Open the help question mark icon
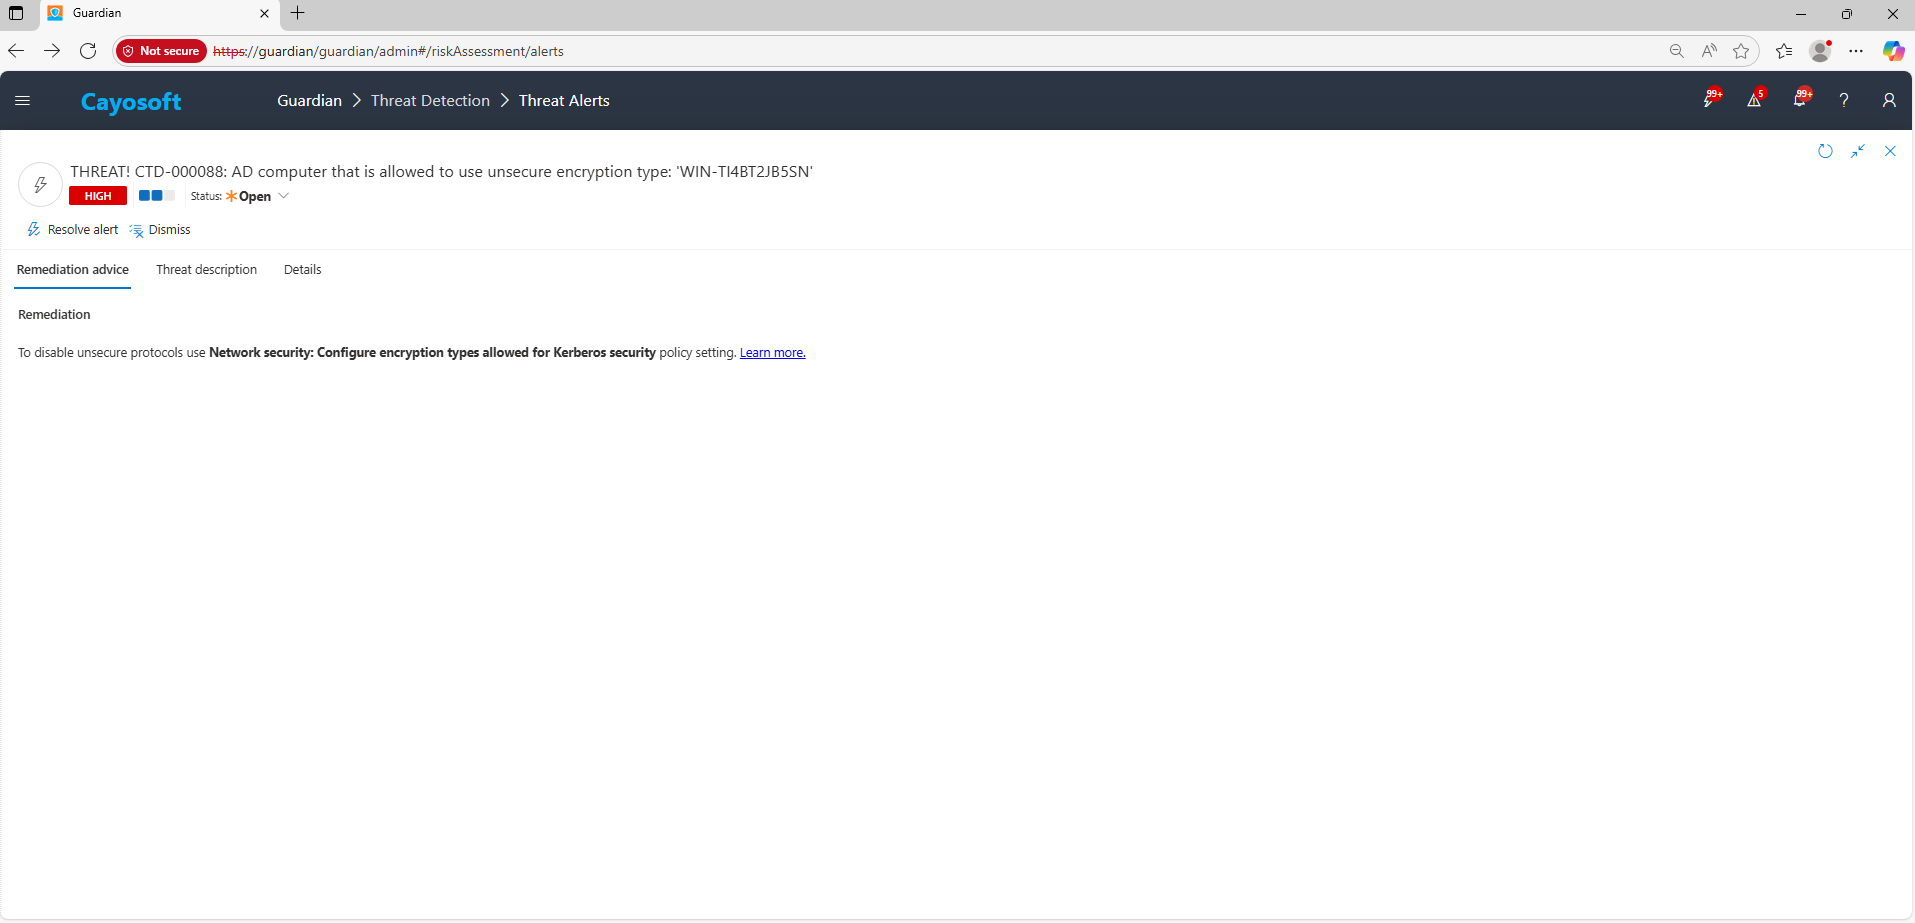The width and height of the screenshot is (1915, 923). [x=1844, y=100]
